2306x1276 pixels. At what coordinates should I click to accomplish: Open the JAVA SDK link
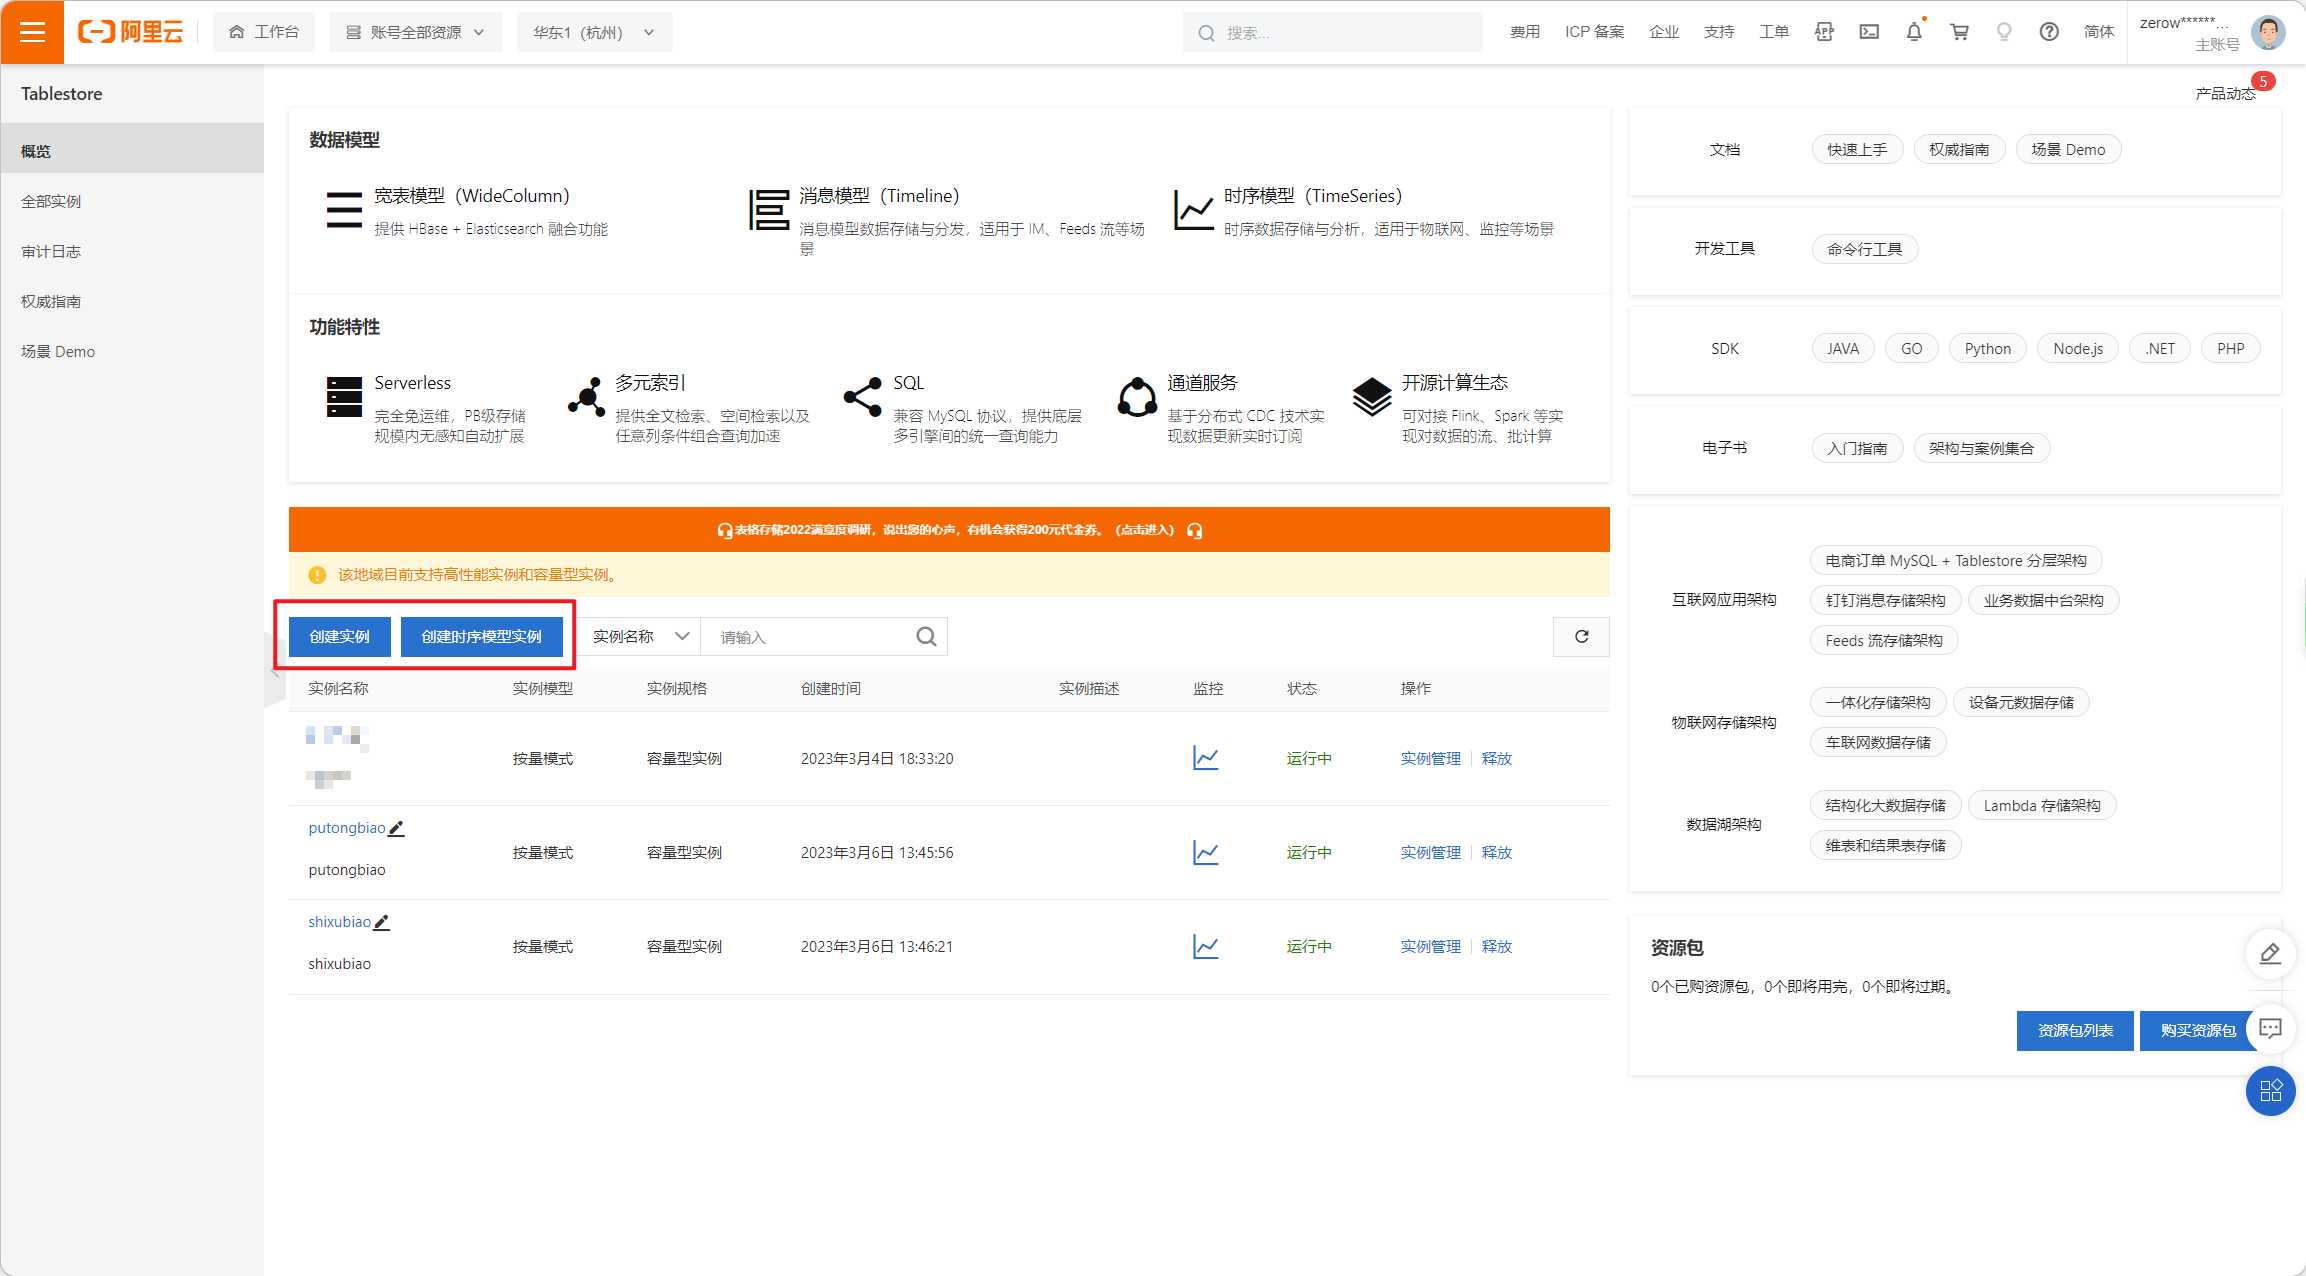(1843, 349)
